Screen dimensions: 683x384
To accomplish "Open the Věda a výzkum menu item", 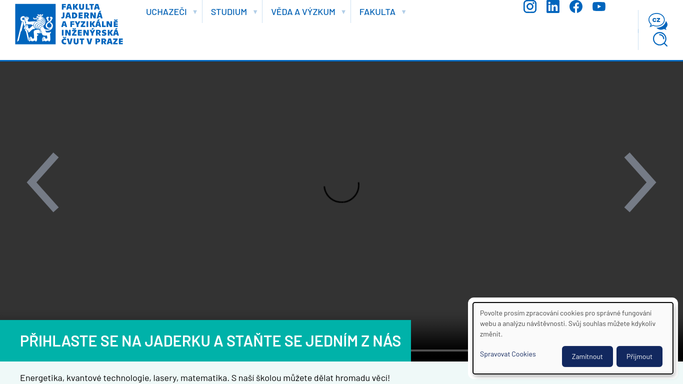I will pos(303,12).
